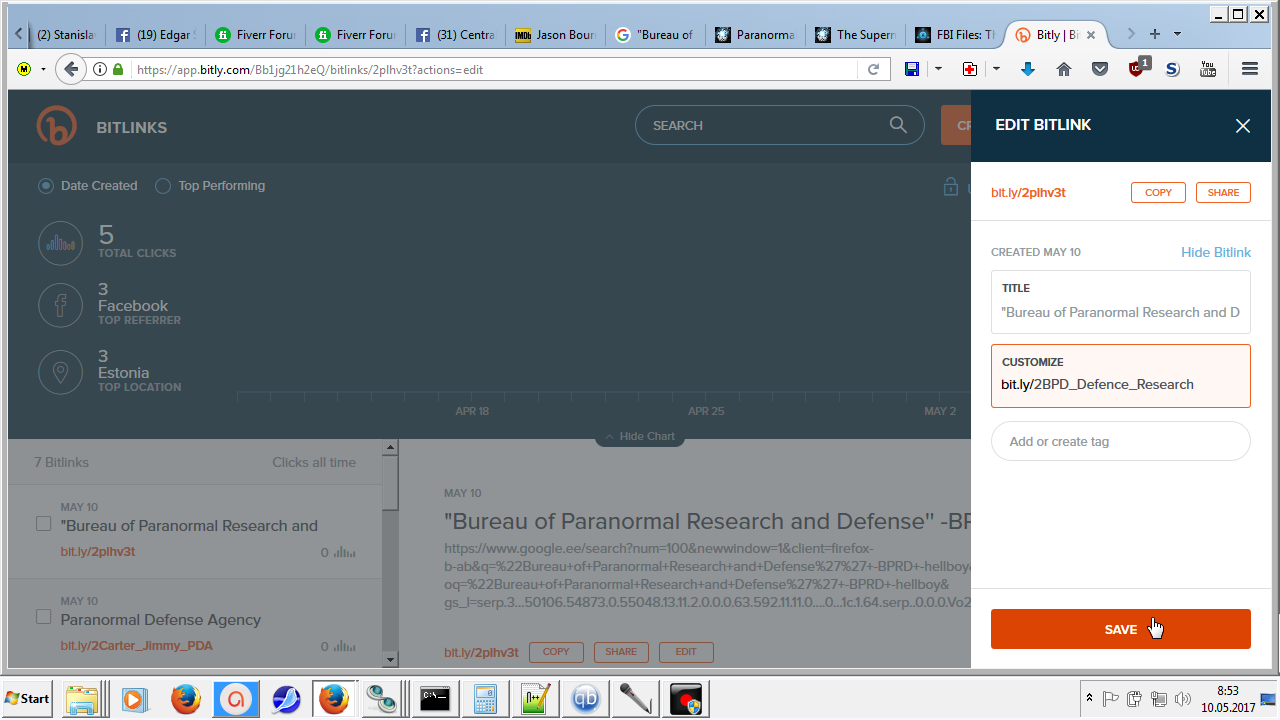
Task: Click SHARE in the Edit Bitlink panel
Action: (1223, 193)
